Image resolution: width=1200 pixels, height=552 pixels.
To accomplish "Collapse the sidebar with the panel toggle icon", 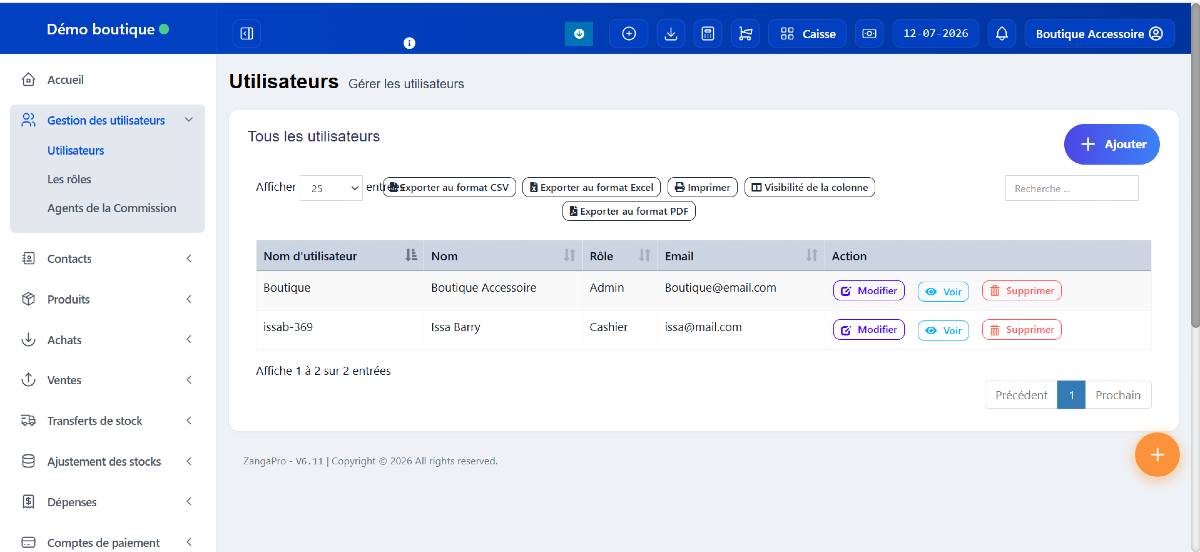I will [247, 33].
